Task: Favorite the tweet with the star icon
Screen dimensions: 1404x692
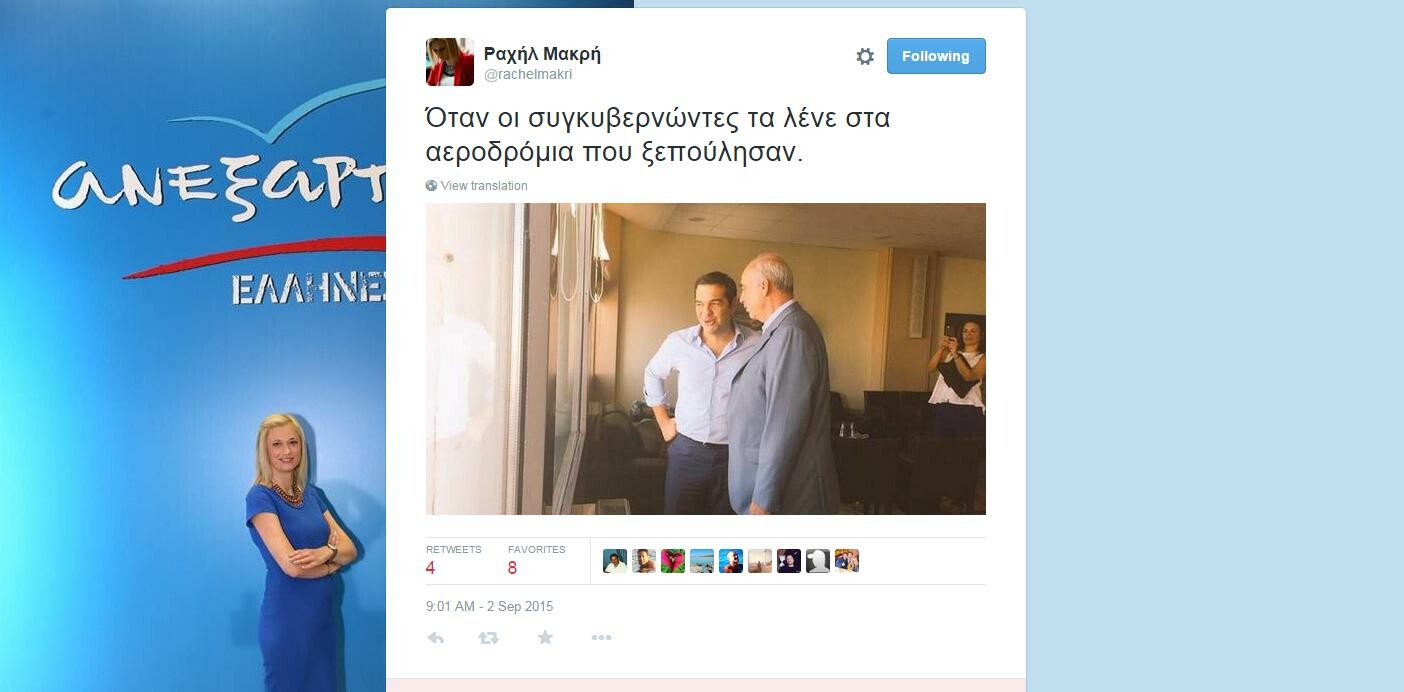Action: tap(545, 637)
